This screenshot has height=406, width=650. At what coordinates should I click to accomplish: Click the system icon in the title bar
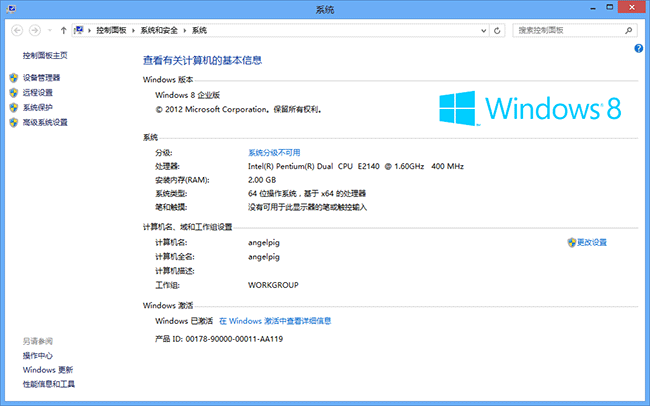[x=11, y=9]
